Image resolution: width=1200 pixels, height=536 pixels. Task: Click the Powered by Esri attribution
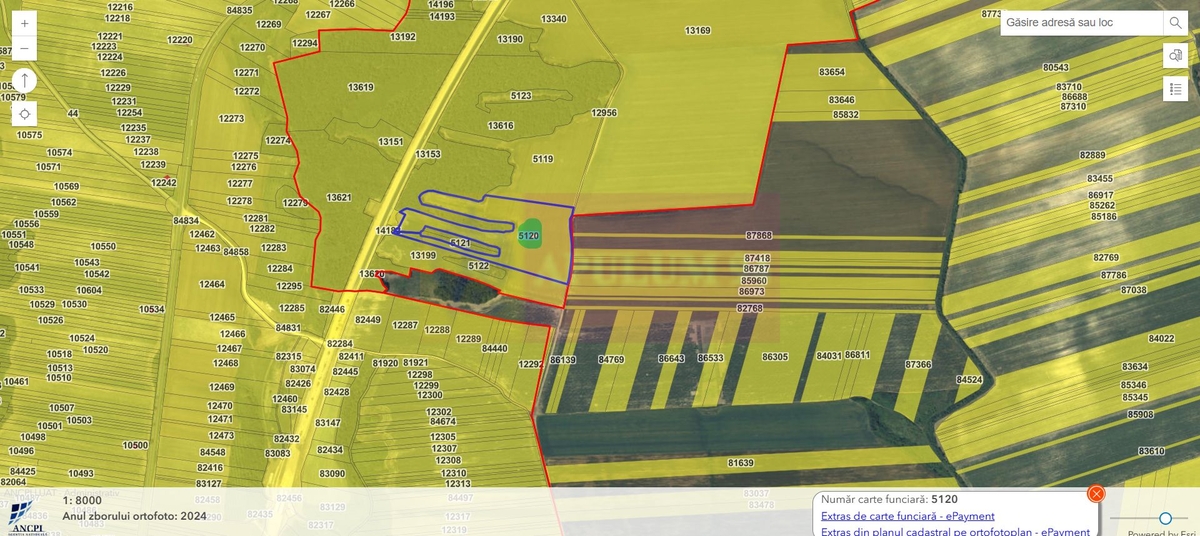click(1160, 533)
